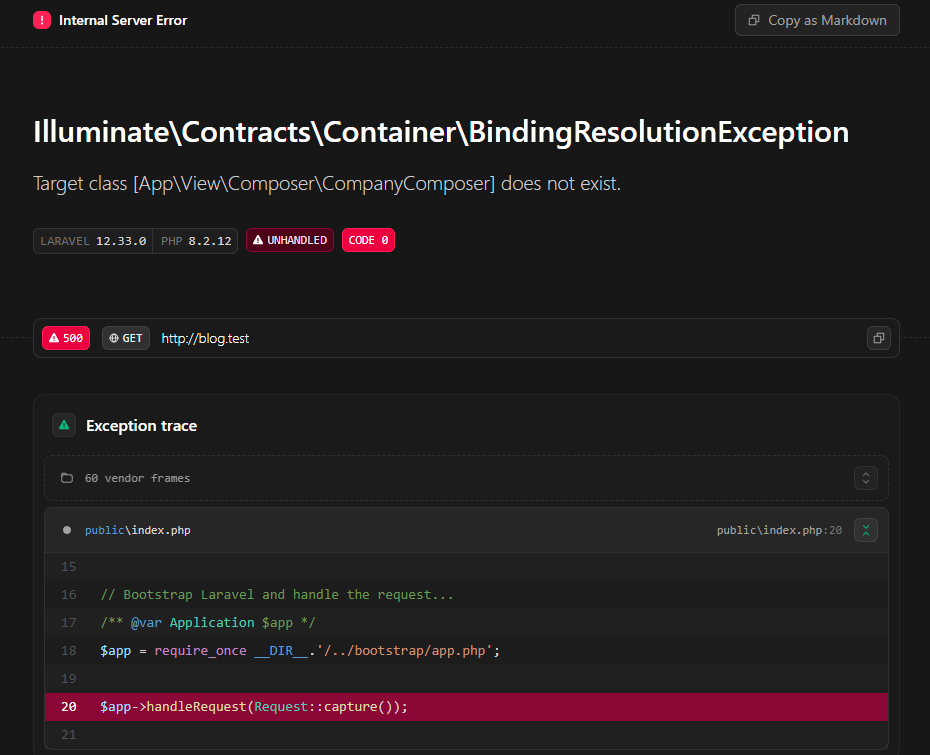The width and height of the screenshot is (930, 755).
Task: Click the UNHANDLED warning badge
Action: pos(290,241)
